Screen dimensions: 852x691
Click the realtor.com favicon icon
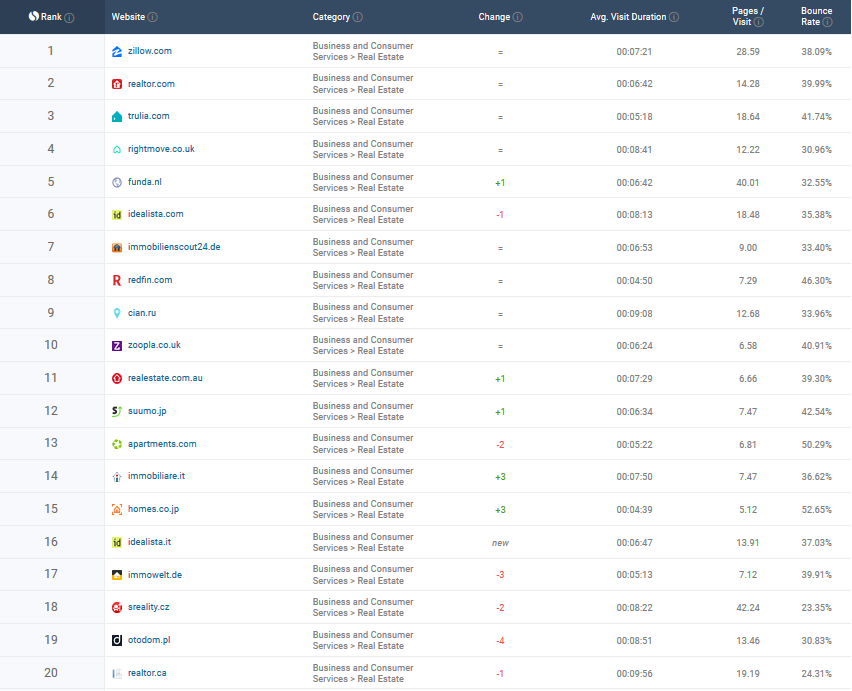click(x=117, y=84)
